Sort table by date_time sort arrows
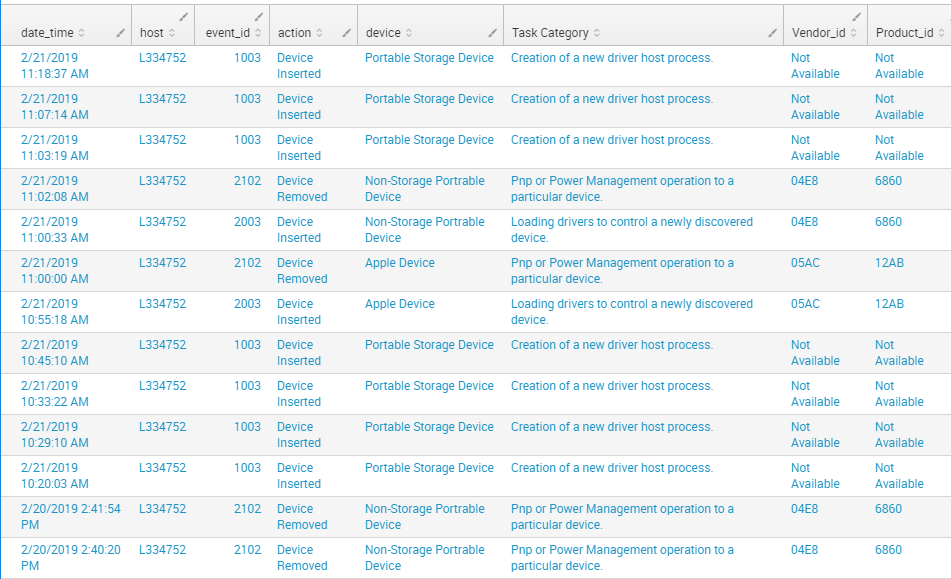 (81, 33)
